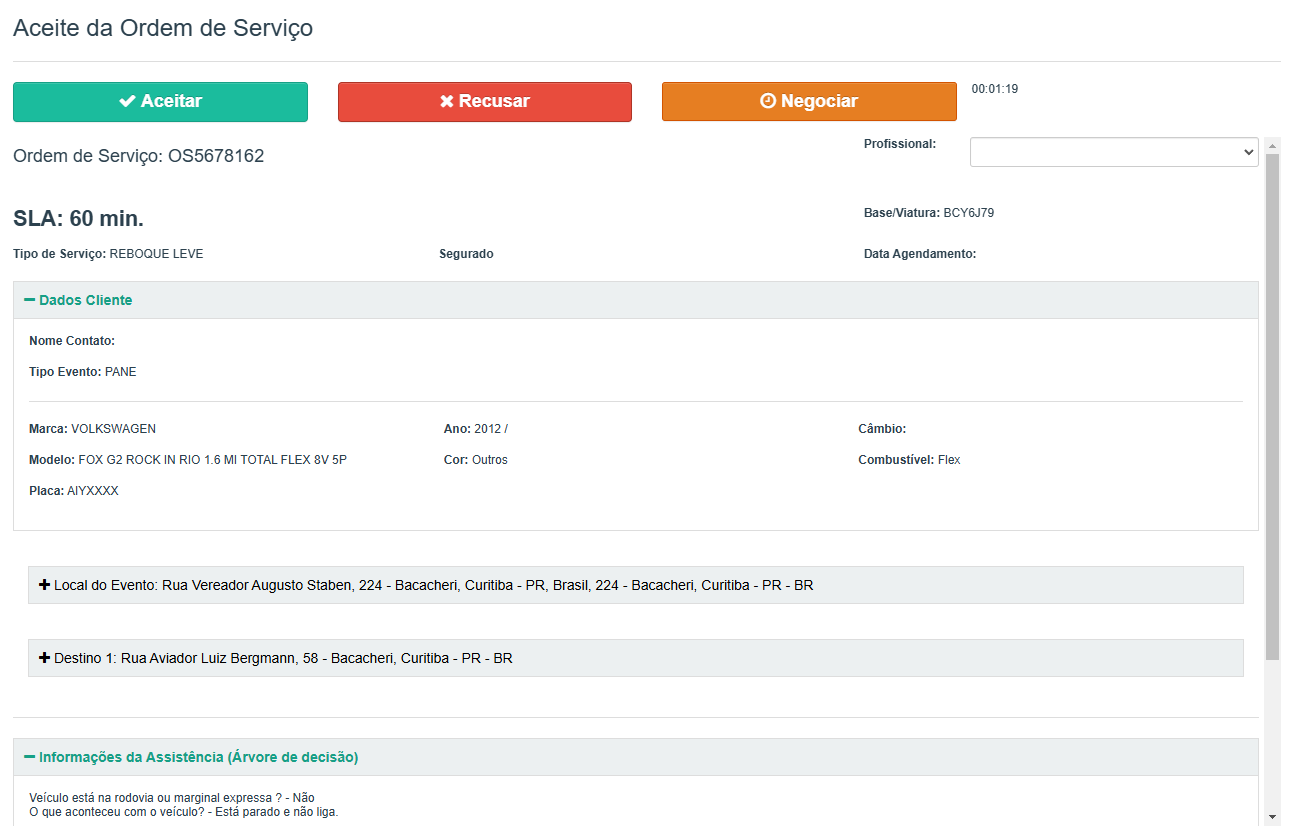Click the plus icon beside Destino 1
This screenshot has height=831, width=1289.
[x=44, y=658]
